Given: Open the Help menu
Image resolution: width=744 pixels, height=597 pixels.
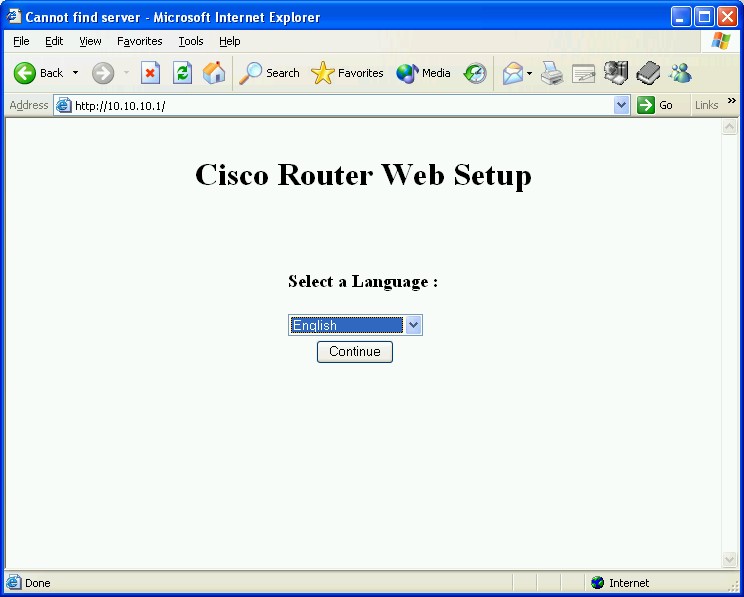Looking at the screenshot, I should (230, 41).
